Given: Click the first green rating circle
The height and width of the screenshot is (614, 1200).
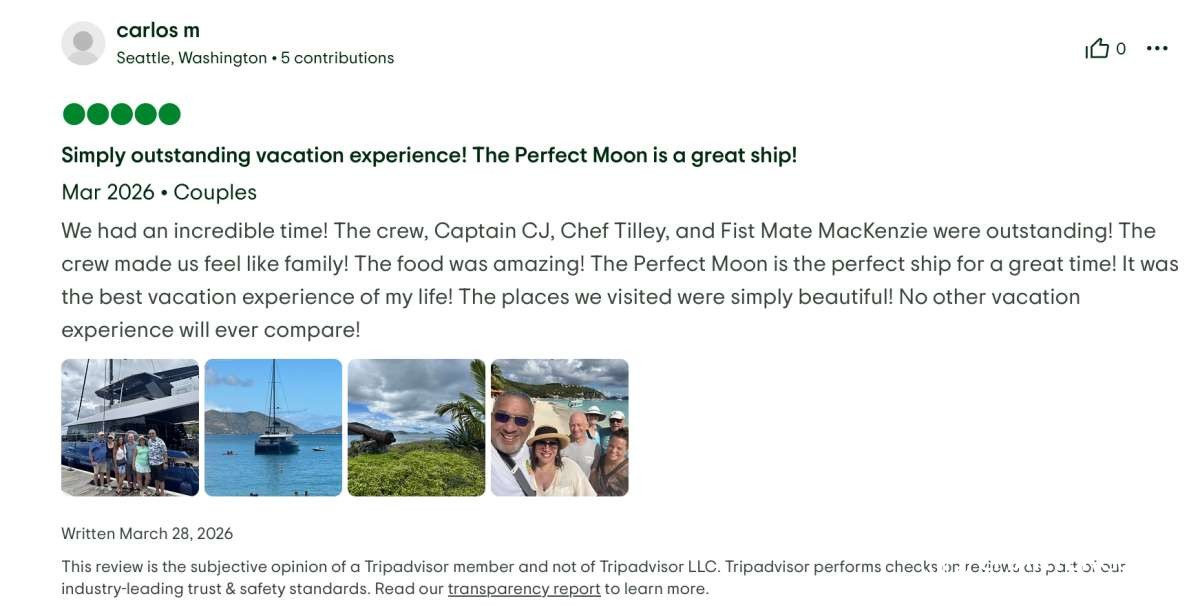Looking at the screenshot, I should tap(74, 114).
